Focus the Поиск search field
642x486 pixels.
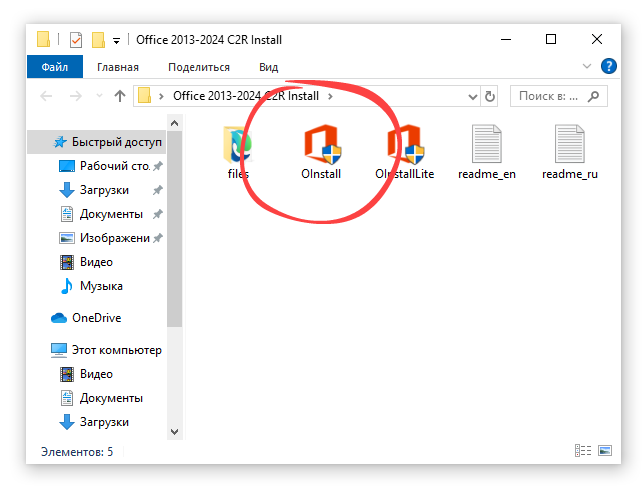[558, 96]
